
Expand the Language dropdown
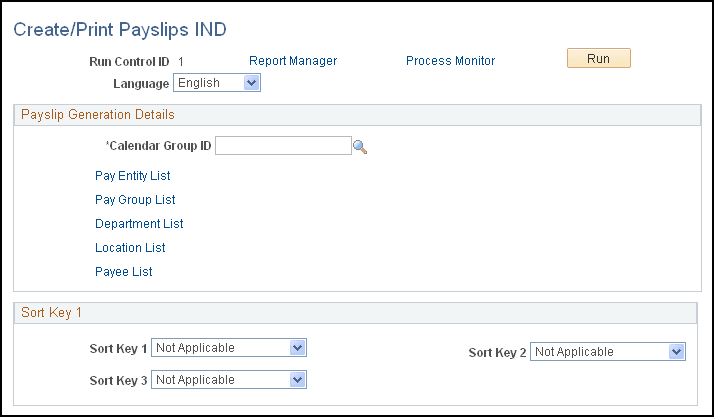pos(217,83)
